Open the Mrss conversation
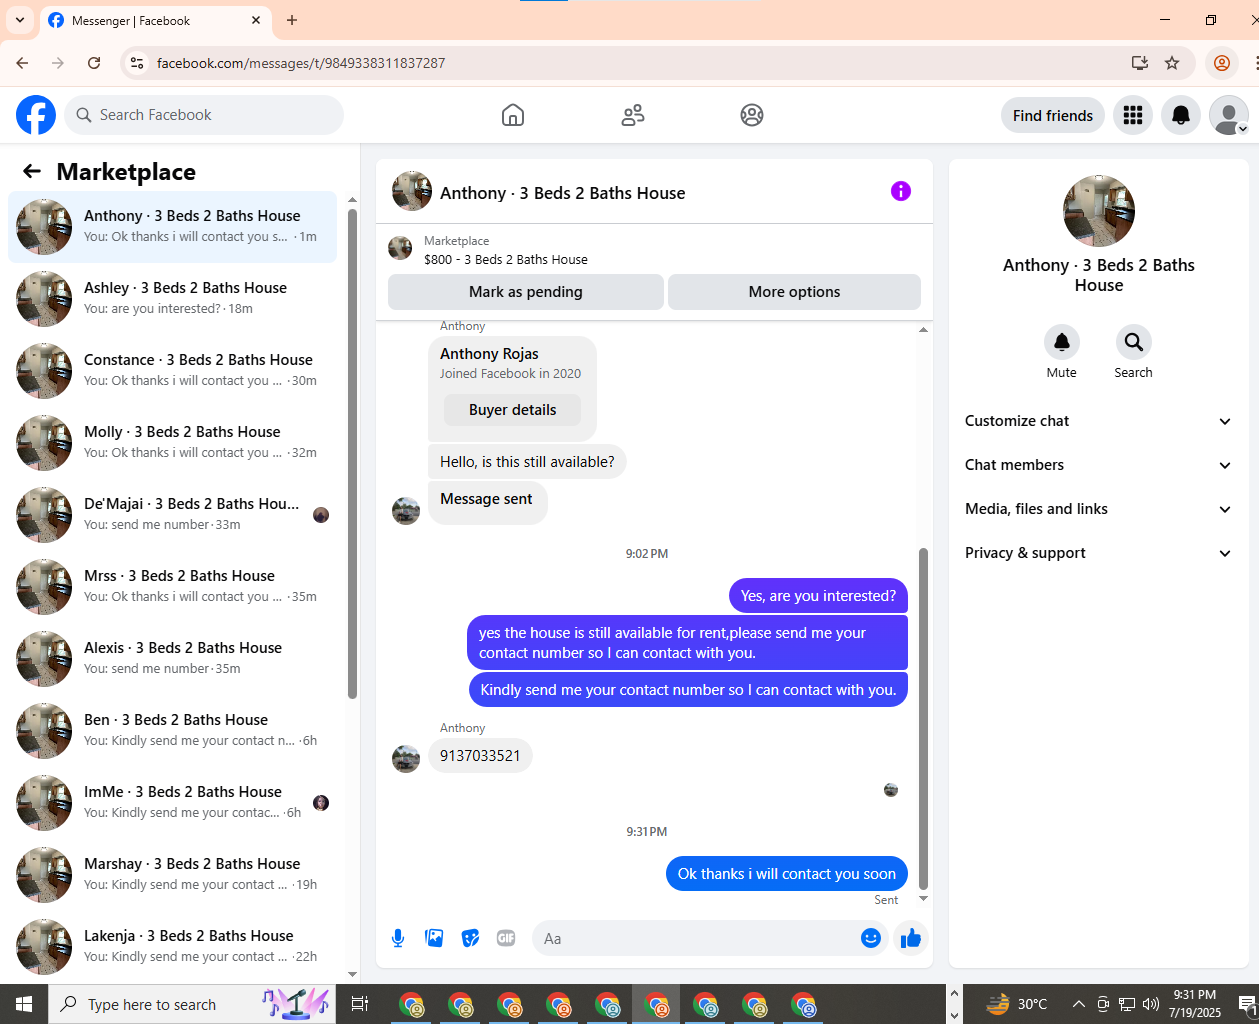This screenshot has width=1259, height=1024. click(x=173, y=587)
